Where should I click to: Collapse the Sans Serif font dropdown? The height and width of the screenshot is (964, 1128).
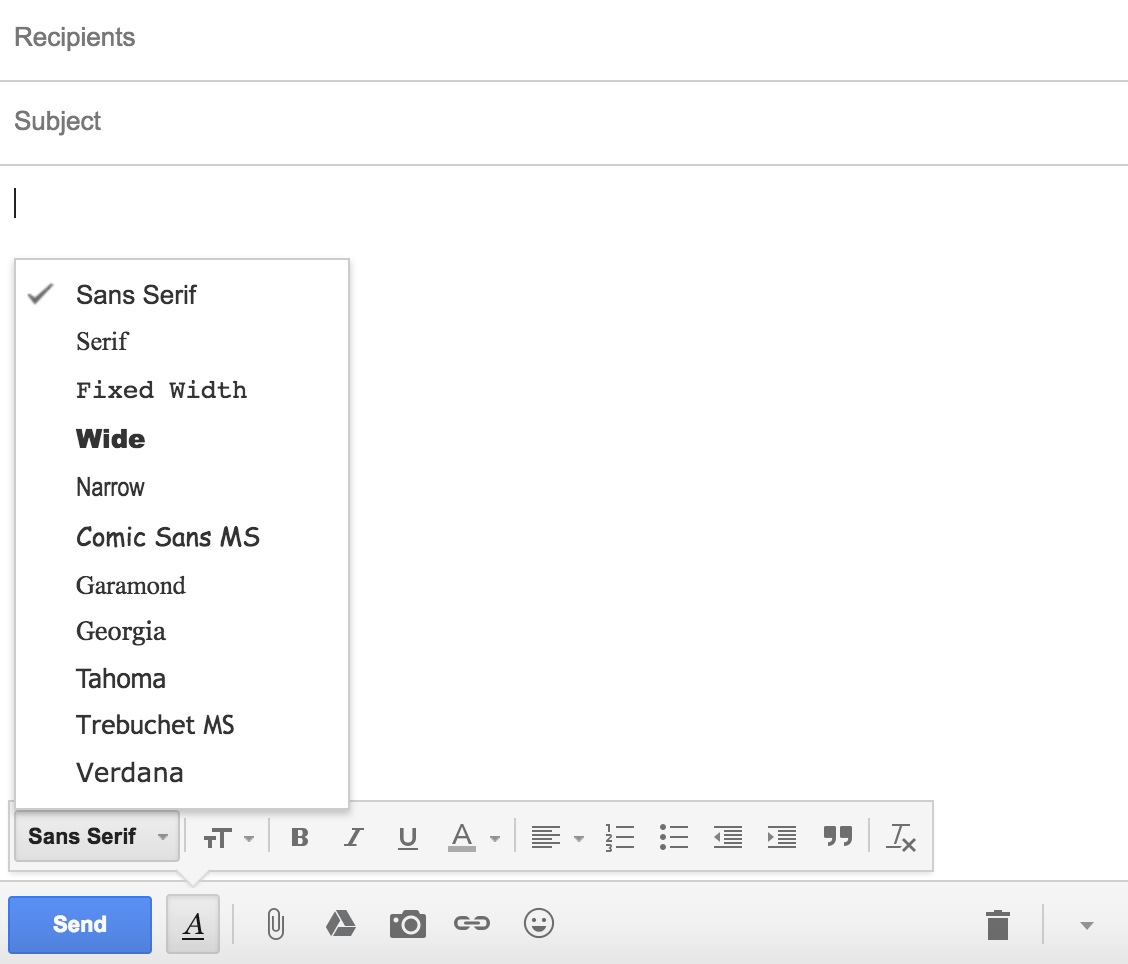[x=97, y=836]
